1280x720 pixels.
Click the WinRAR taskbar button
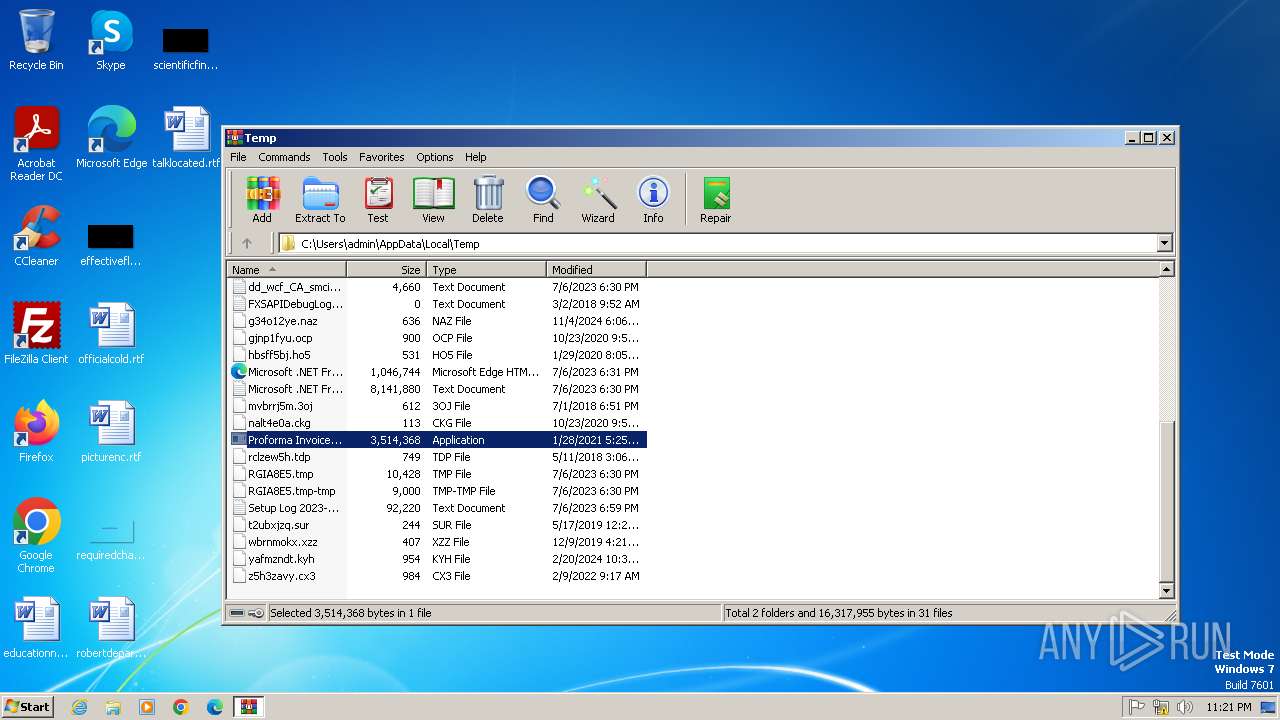(249, 707)
